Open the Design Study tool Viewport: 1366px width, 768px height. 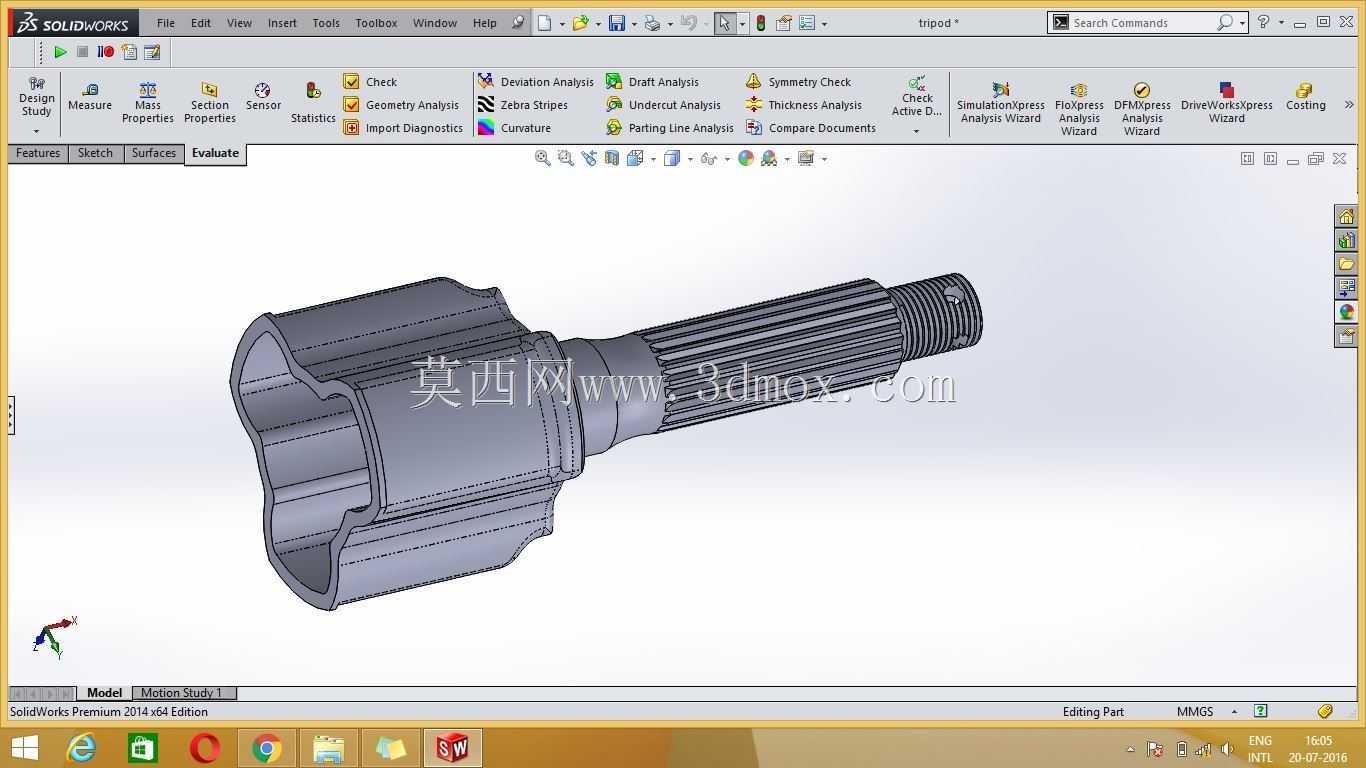pyautogui.click(x=37, y=96)
